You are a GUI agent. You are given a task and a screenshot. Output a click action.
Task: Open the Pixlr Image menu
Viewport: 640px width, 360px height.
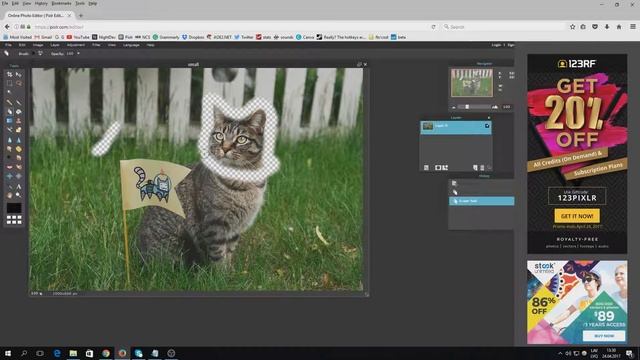pyautogui.click(x=38, y=45)
